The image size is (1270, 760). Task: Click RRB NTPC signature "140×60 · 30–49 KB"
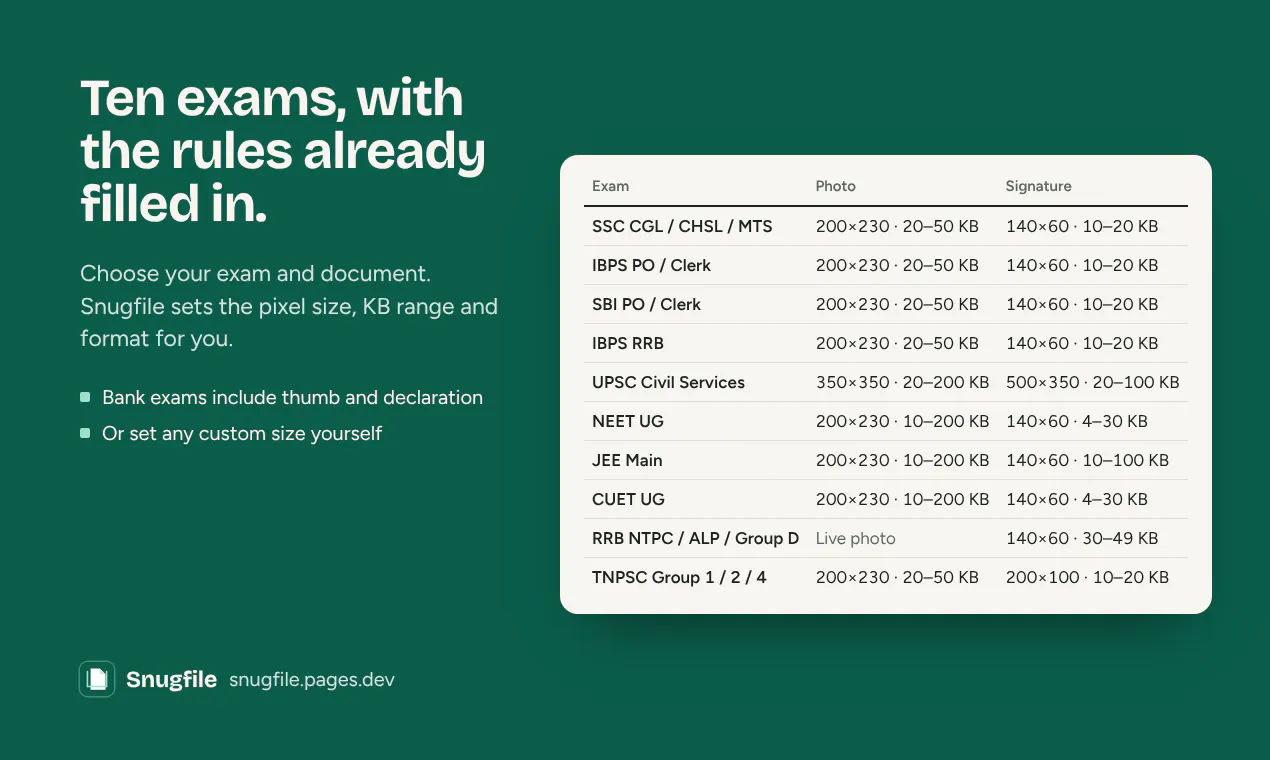tap(1082, 538)
